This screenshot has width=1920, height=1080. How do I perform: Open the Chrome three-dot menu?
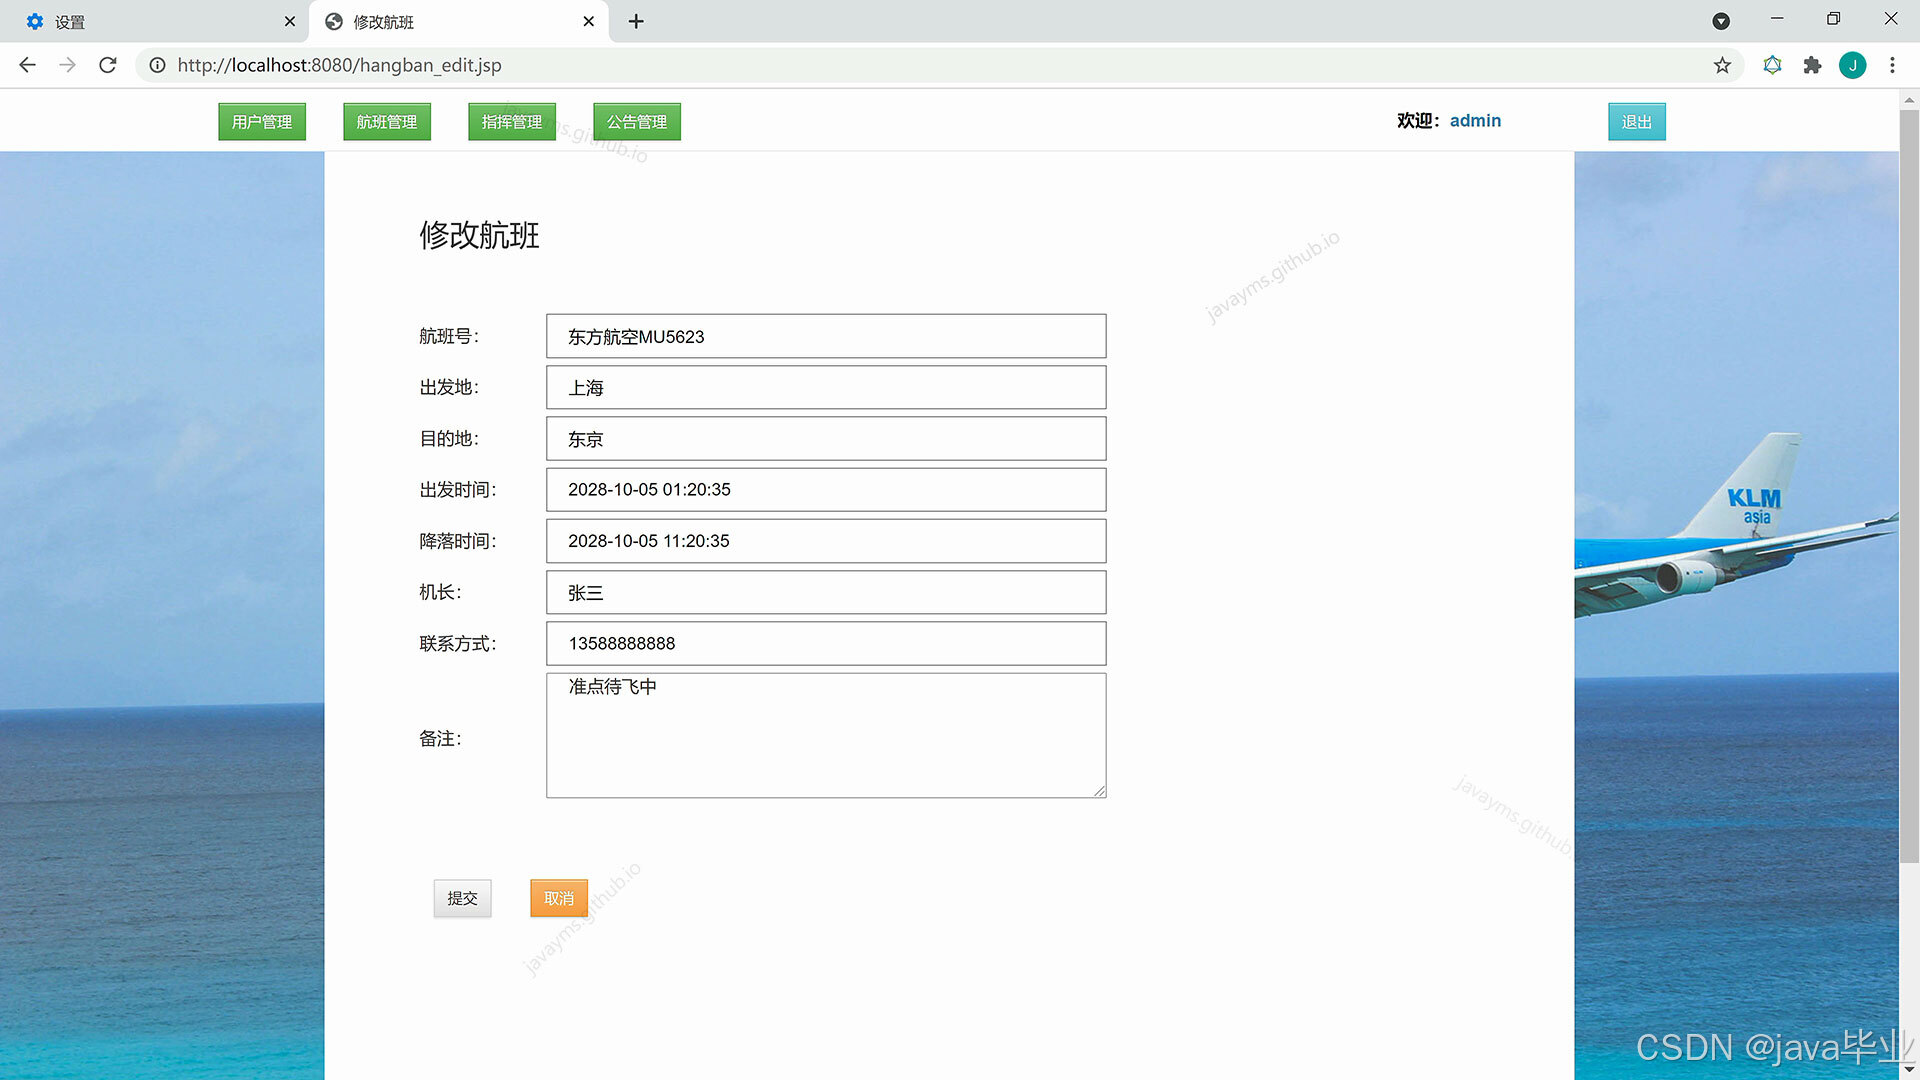pos(1892,65)
